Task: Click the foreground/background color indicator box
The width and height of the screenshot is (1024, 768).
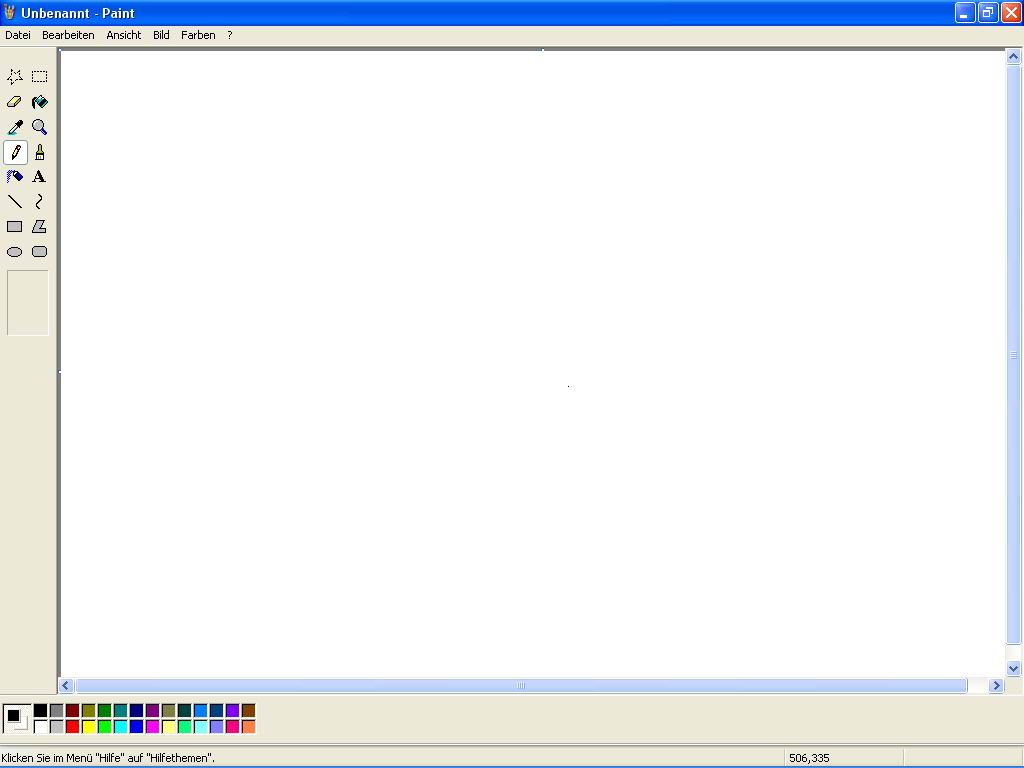Action: tap(16, 718)
